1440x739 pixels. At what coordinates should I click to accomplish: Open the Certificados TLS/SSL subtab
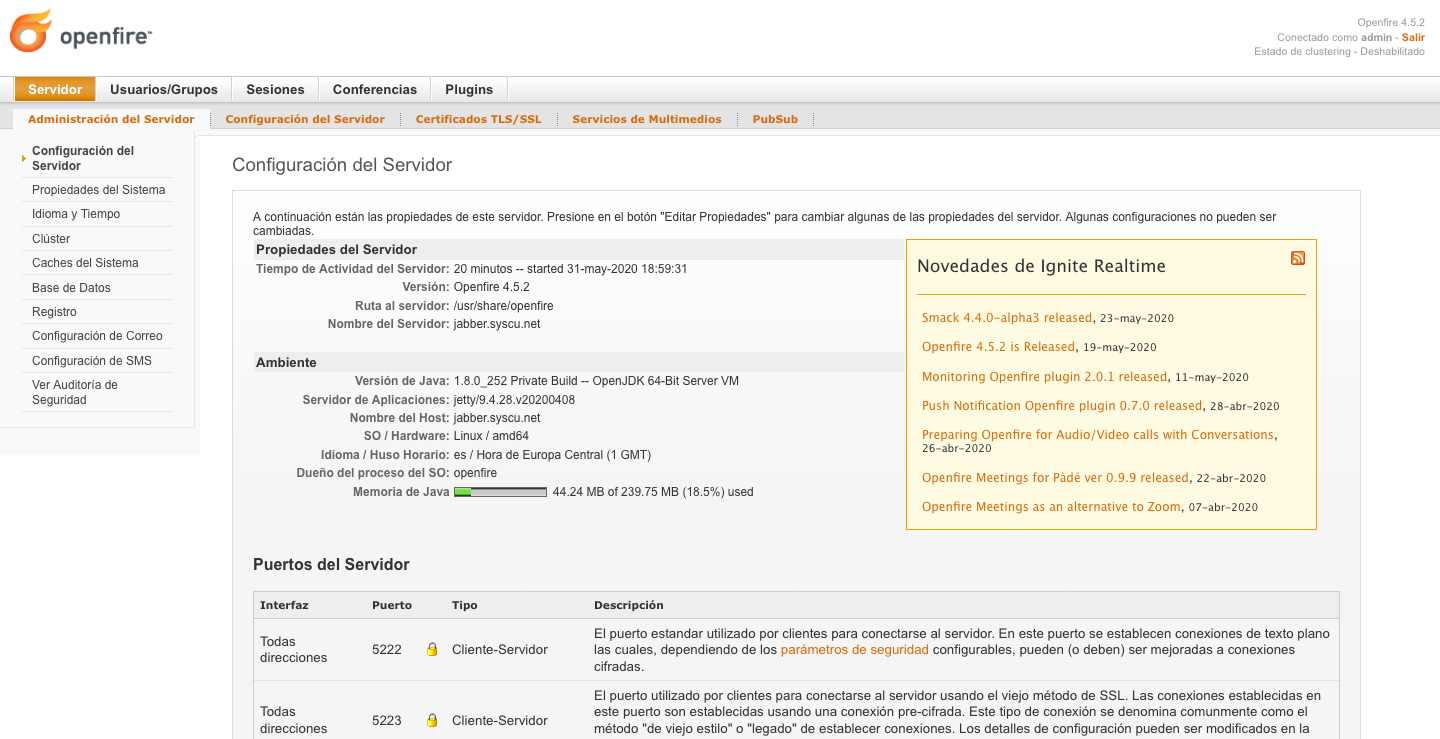[478, 119]
